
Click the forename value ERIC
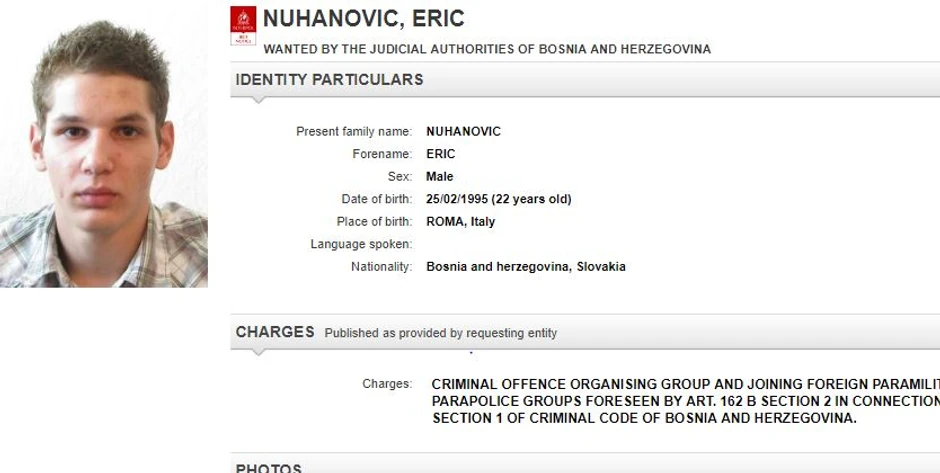(441, 154)
